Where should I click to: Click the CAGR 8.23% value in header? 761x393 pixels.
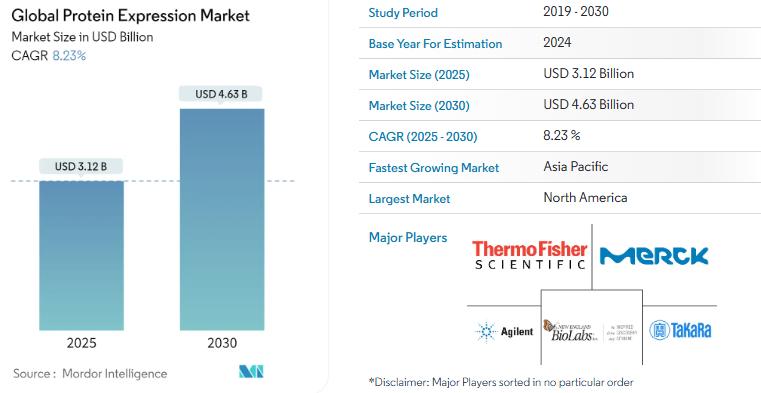(69, 56)
